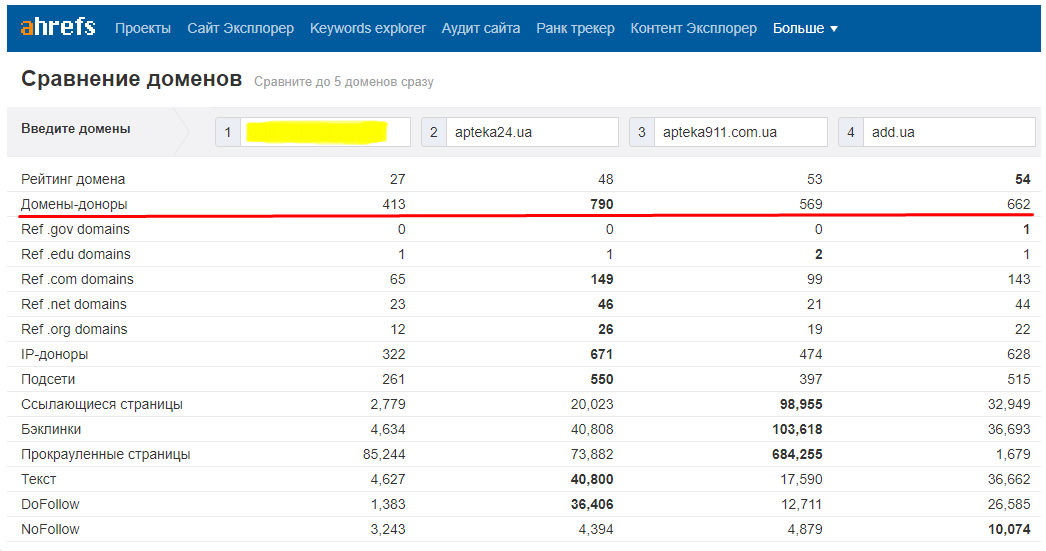1046x551 pixels.
Task: Open Ранк трекер in navigation
Action: click(x=575, y=28)
